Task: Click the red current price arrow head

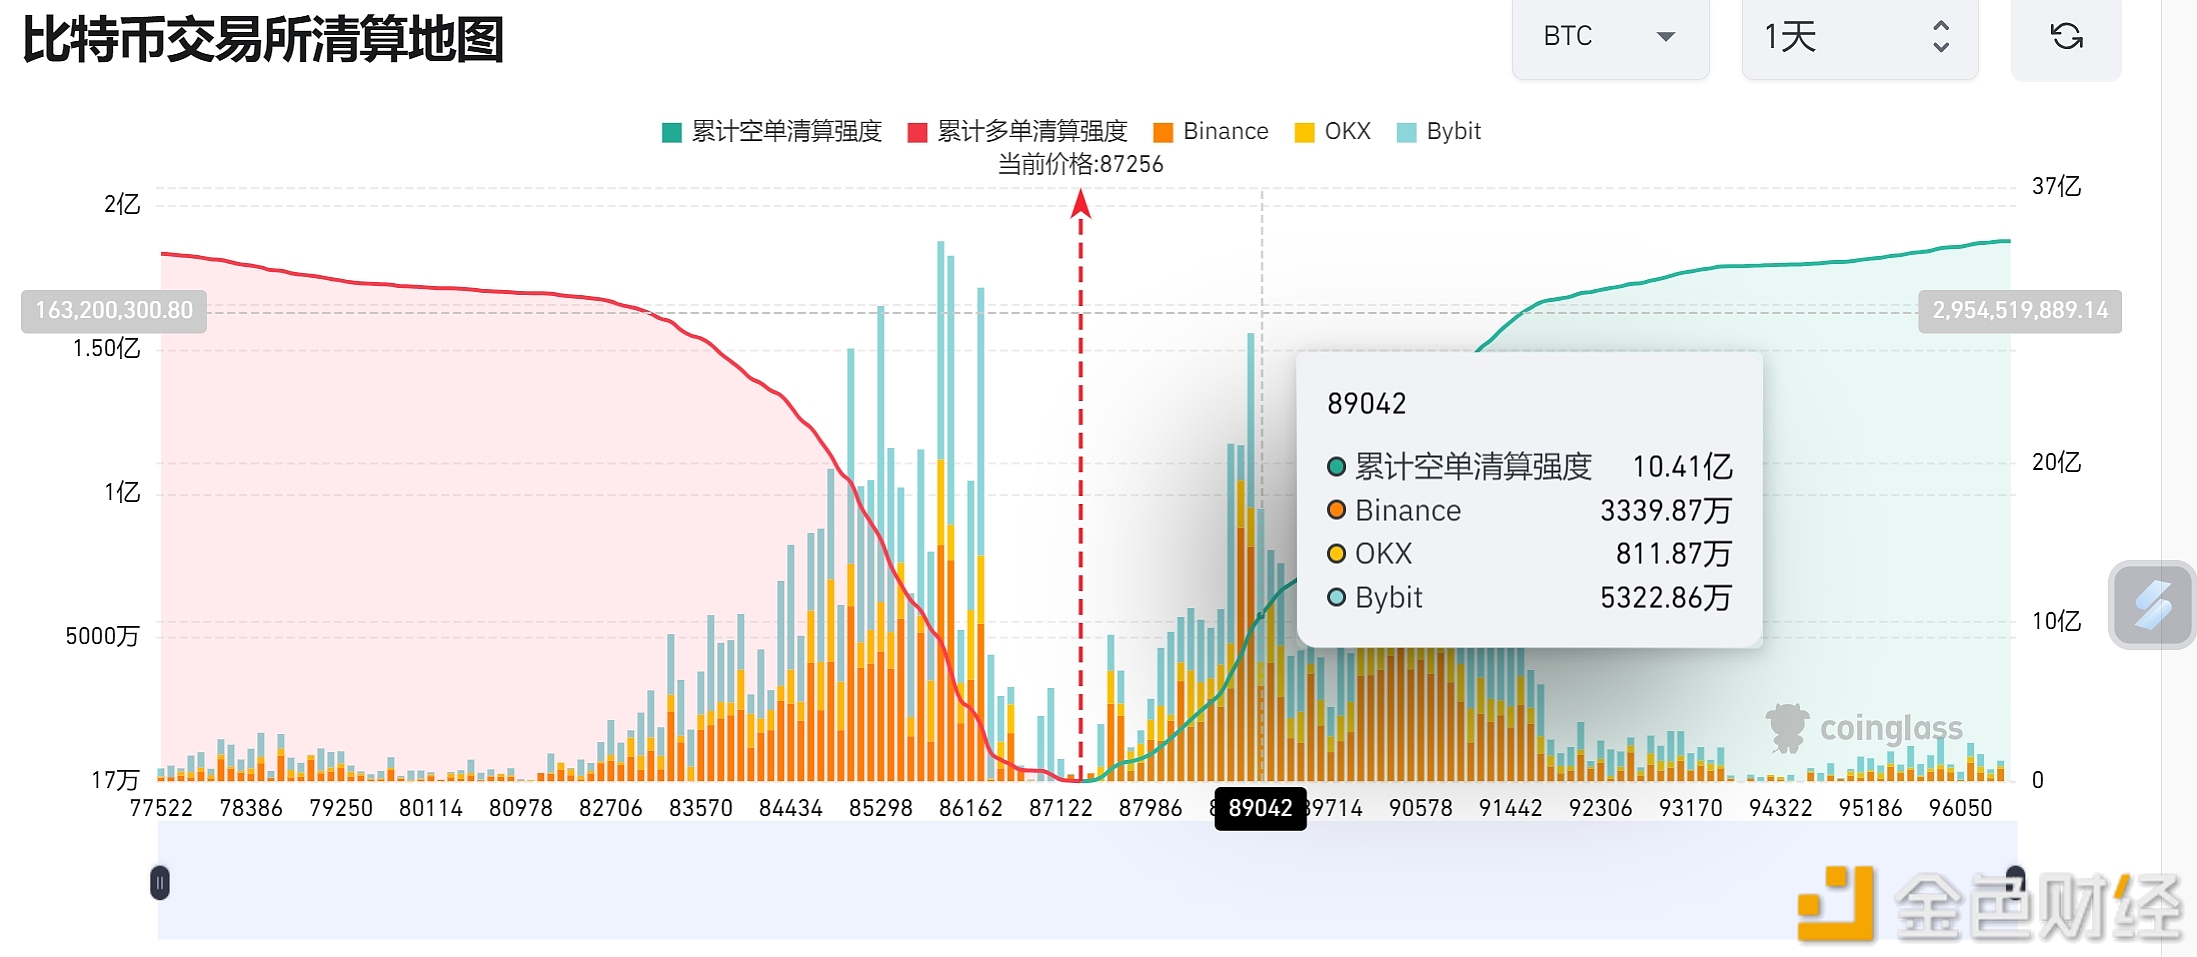Action: (1081, 204)
